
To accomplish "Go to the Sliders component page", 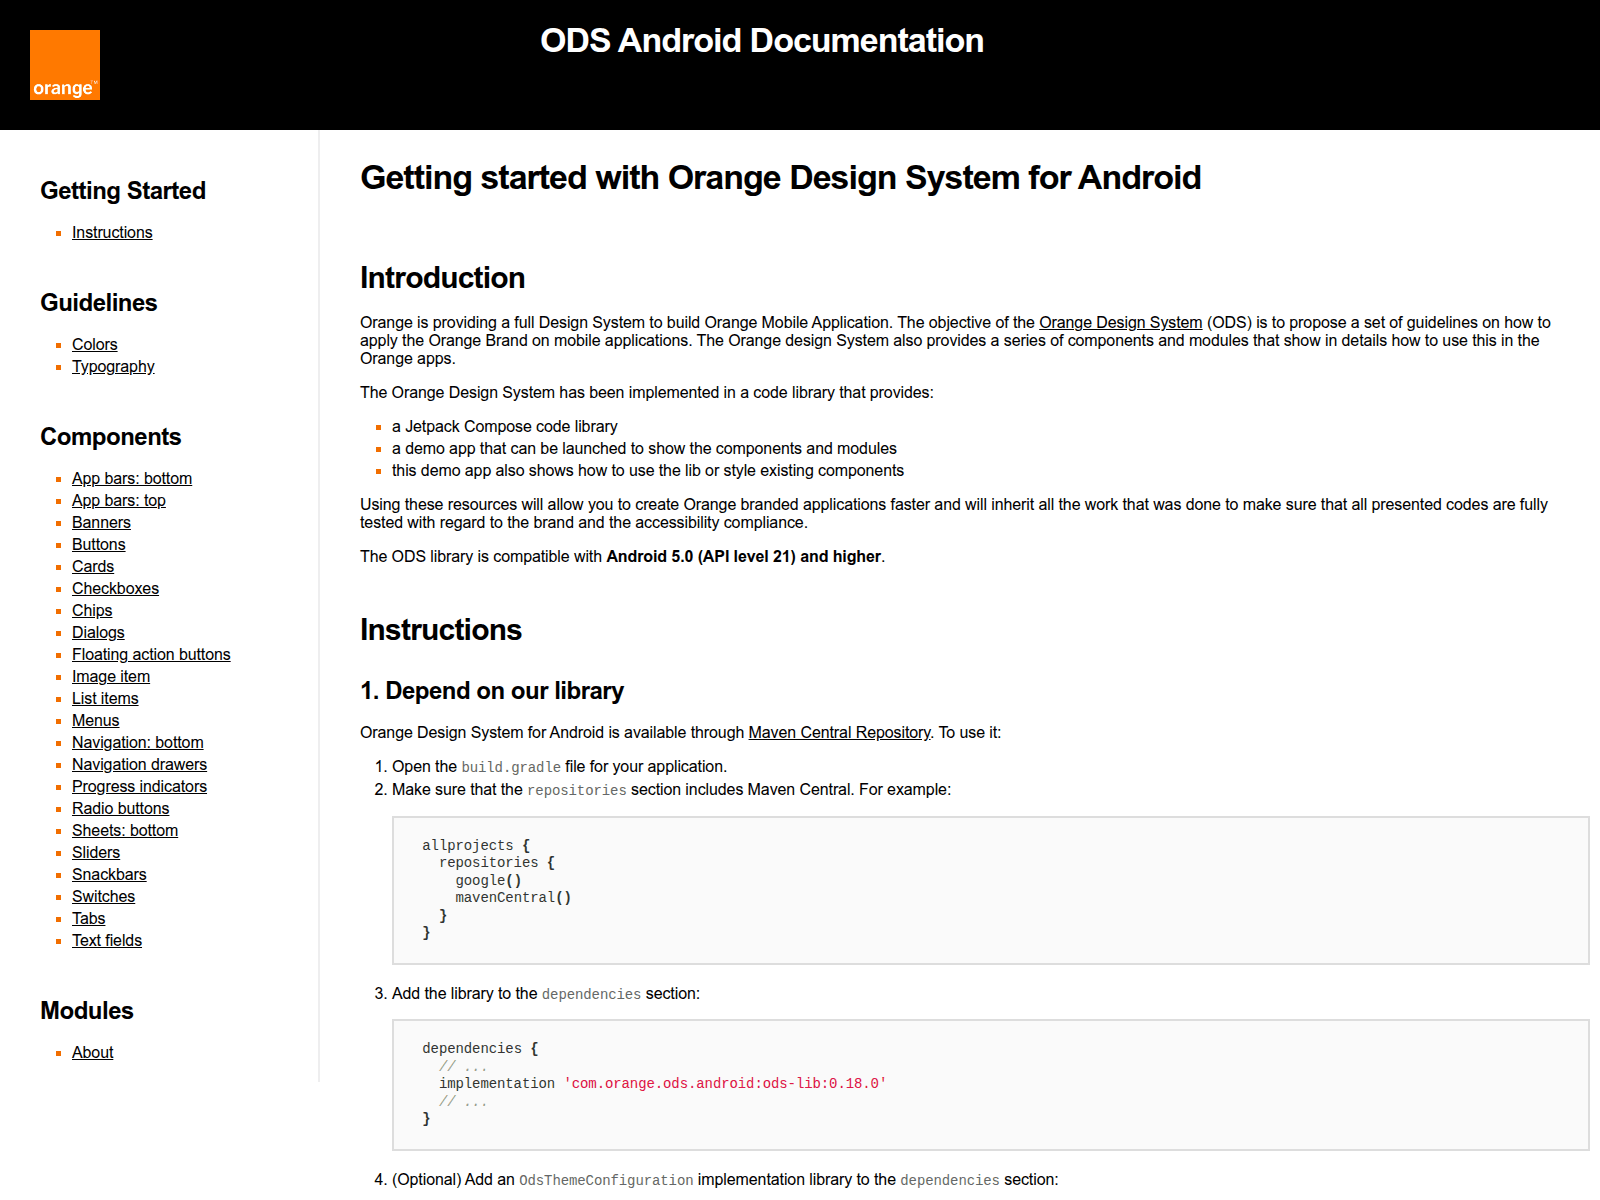I will click(x=96, y=852).
